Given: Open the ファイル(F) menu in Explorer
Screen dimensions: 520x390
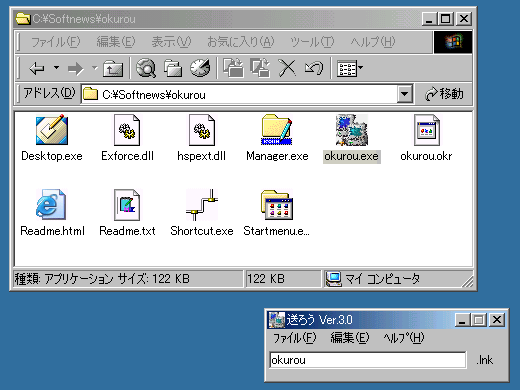Looking at the screenshot, I should pyautogui.click(x=55, y=42).
